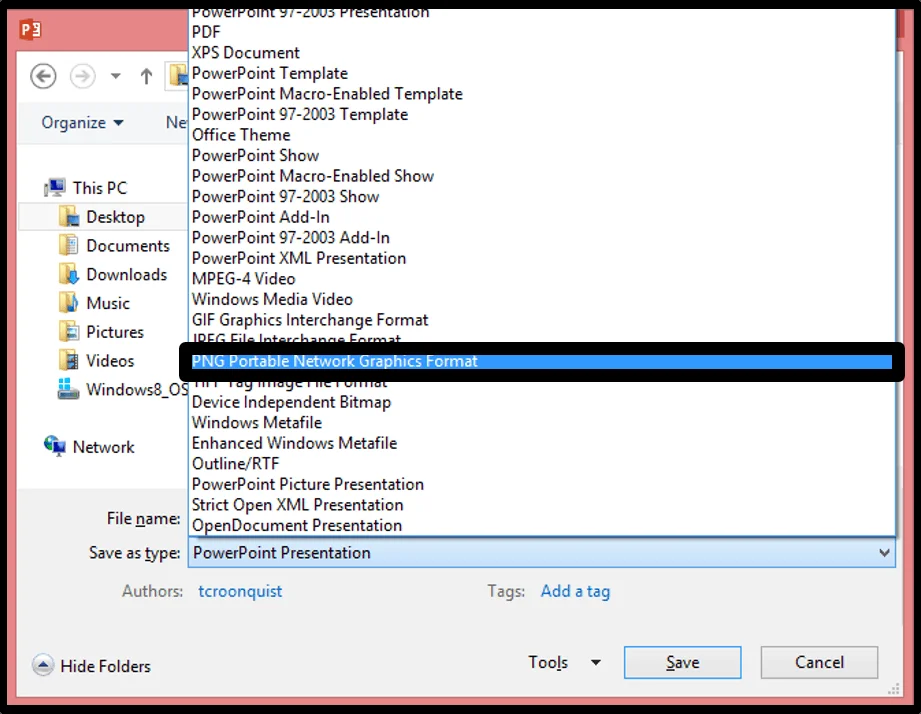Click the PowerPoint logo icon in title bar
This screenshot has width=921, height=714.
pyautogui.click(x=30, y=29)
